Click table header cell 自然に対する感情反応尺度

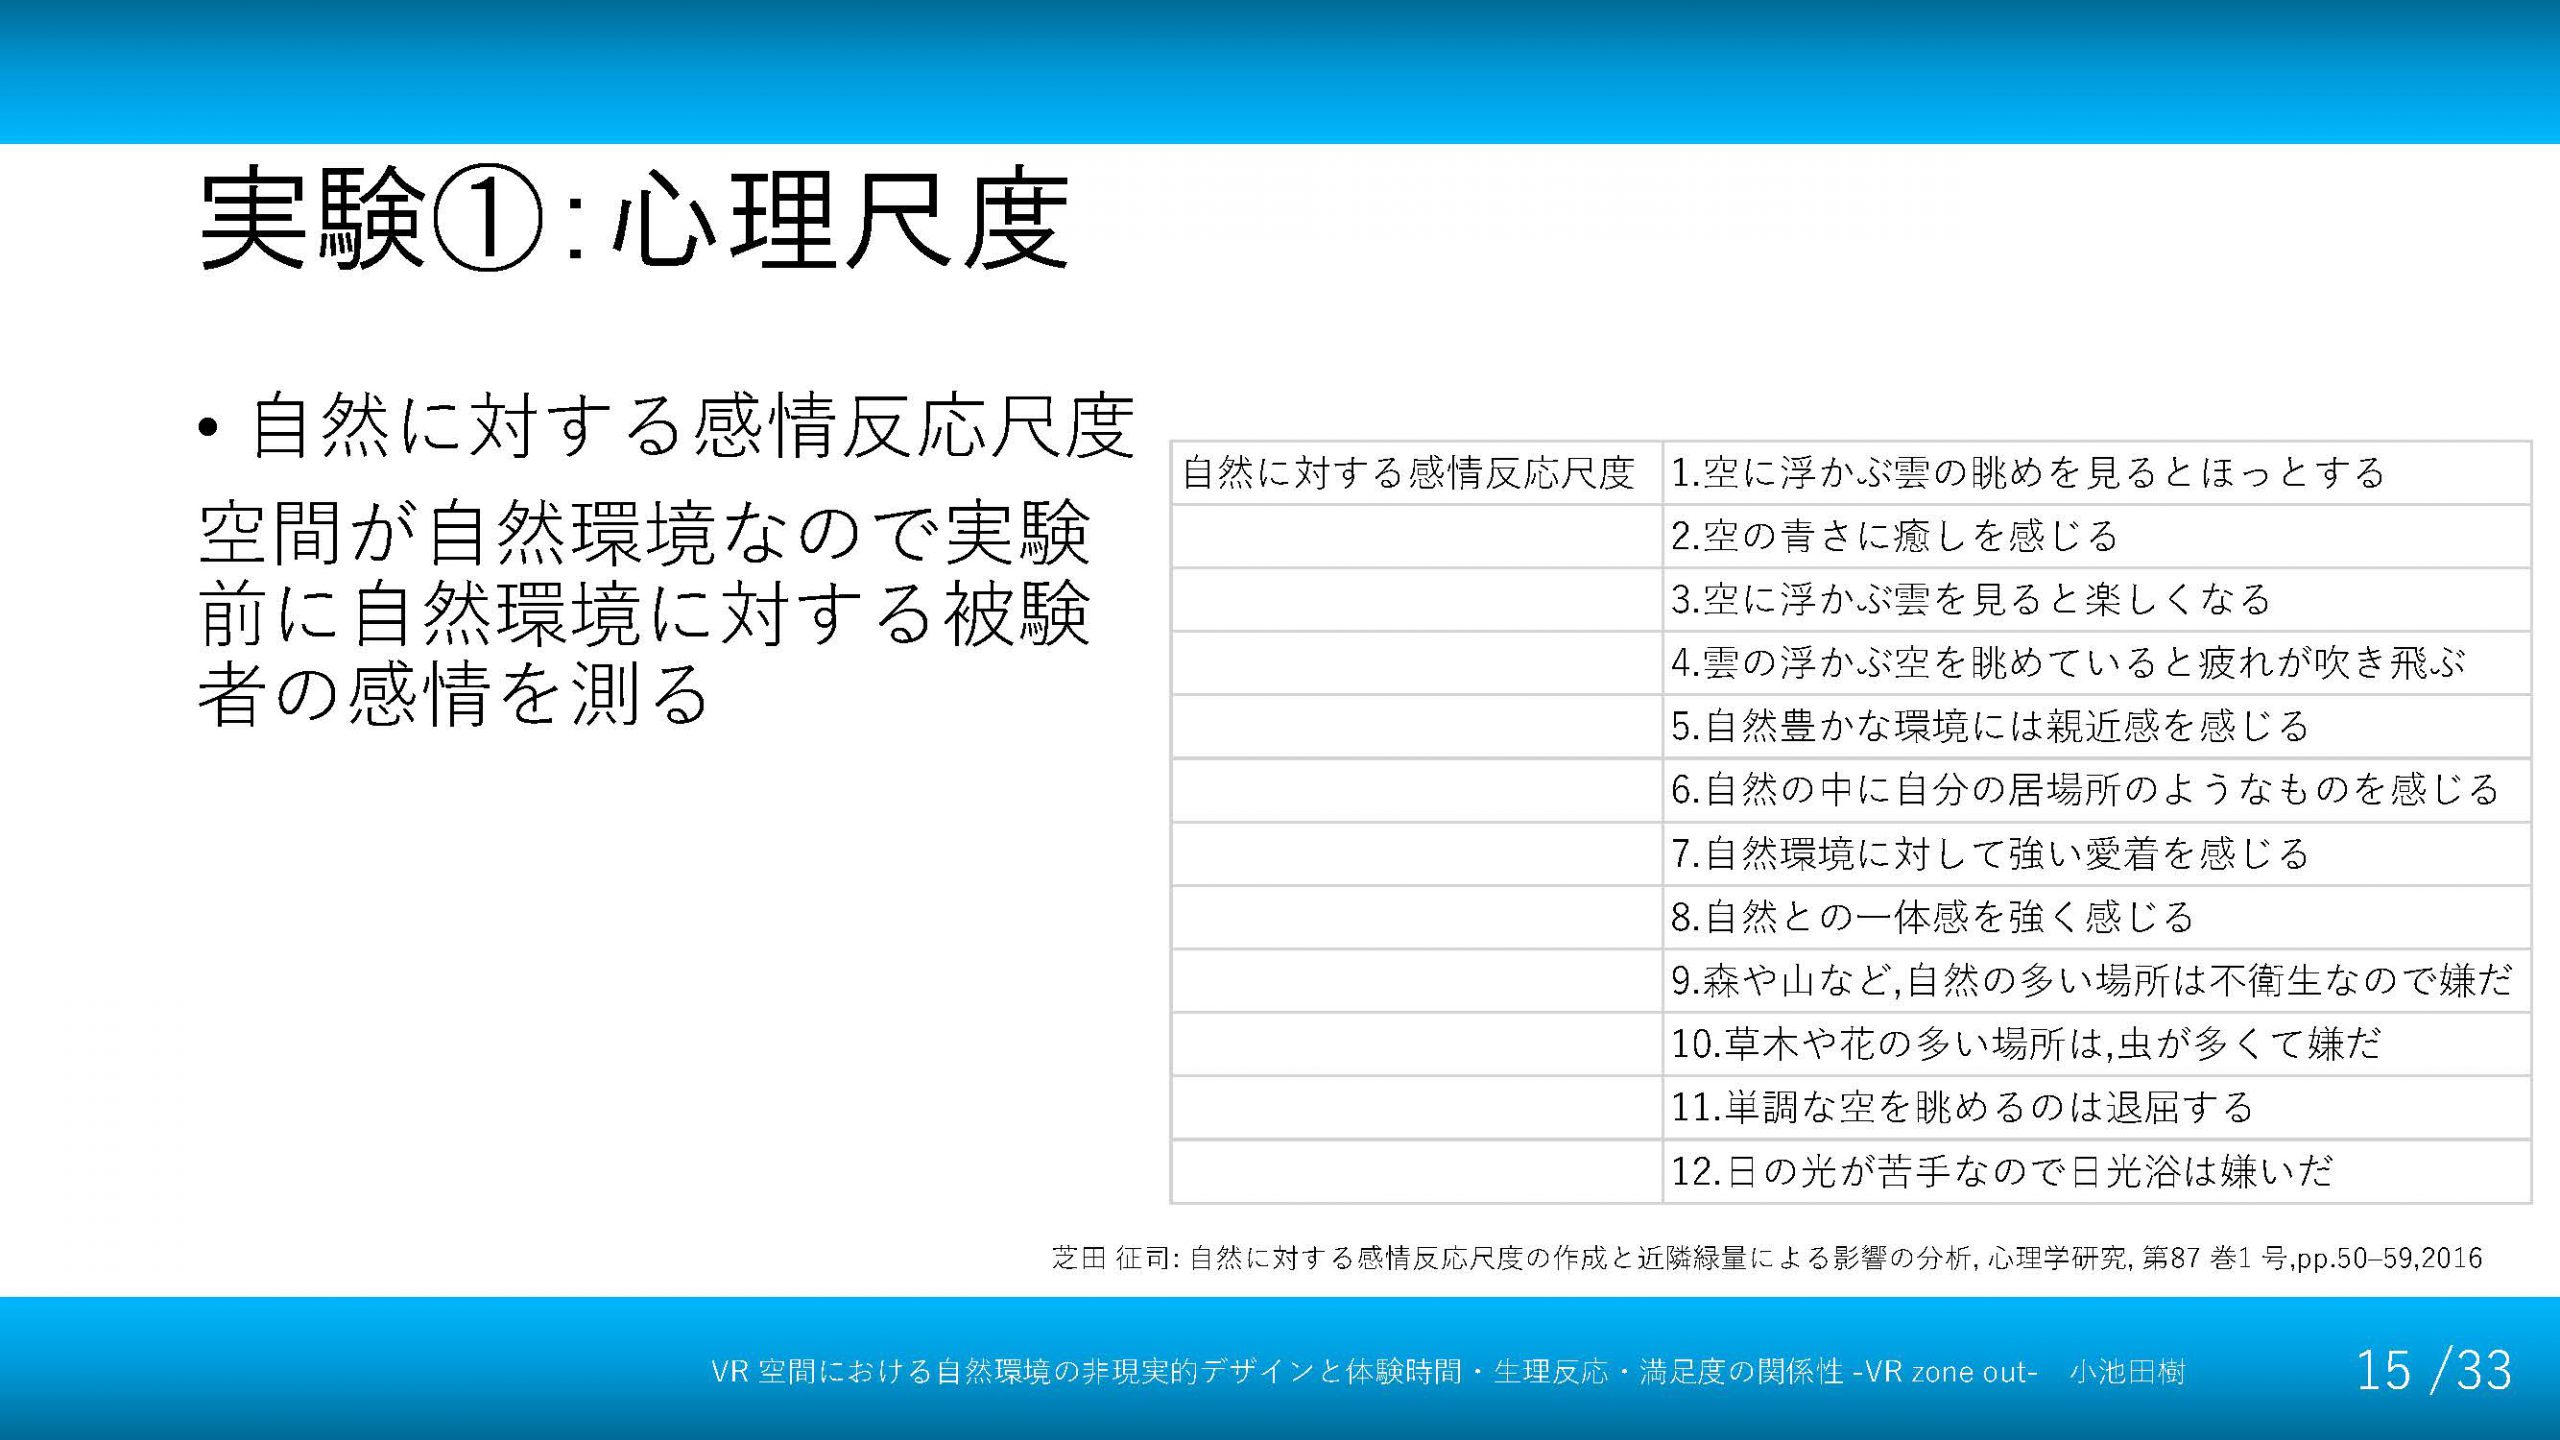pyautogui.click(x=1416, y=473)
